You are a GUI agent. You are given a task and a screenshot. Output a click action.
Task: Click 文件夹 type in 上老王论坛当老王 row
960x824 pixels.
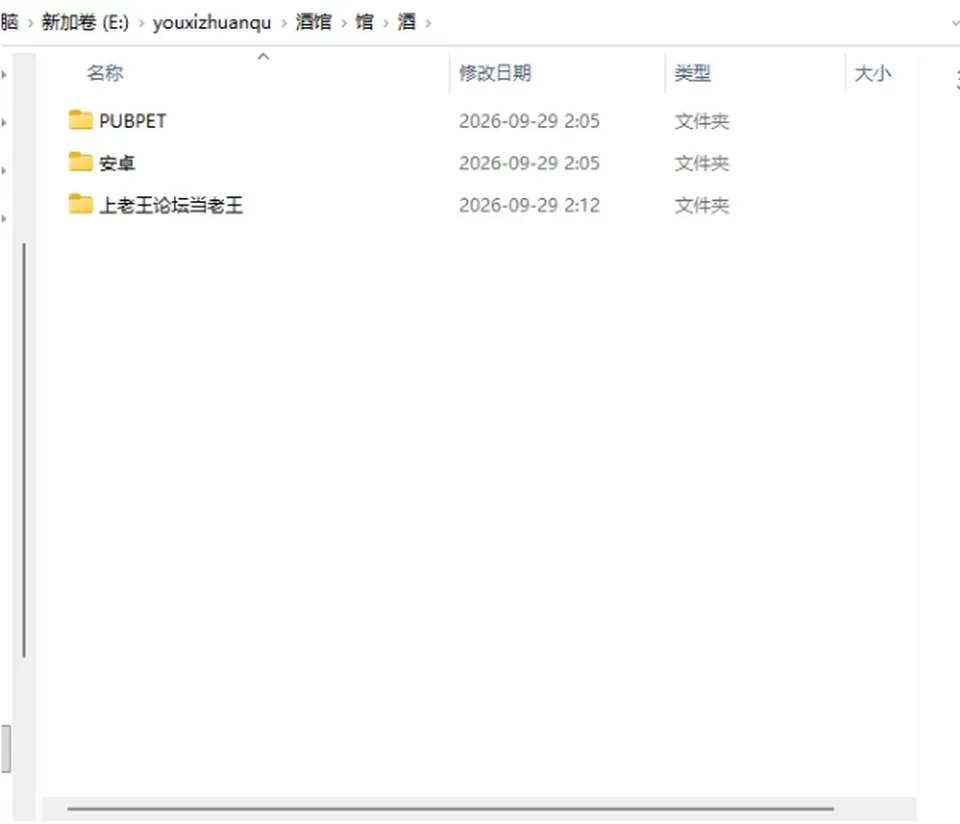point(702,205)
